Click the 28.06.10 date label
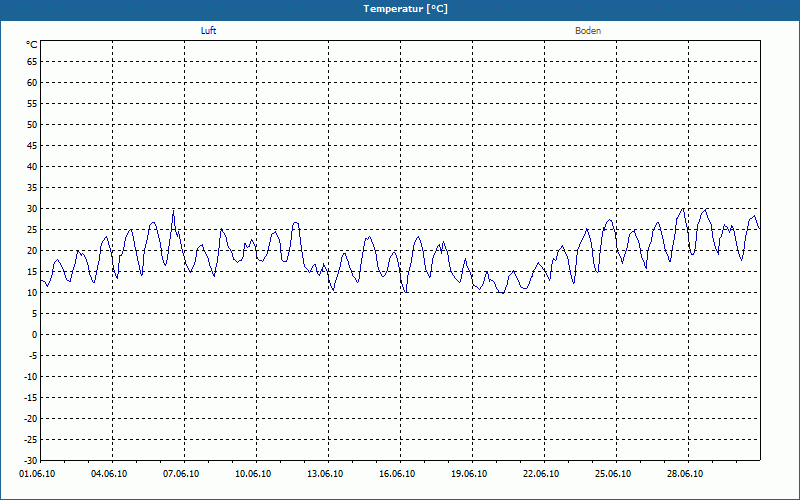Viewport: 800px width, 500px height. click(685, 474)
